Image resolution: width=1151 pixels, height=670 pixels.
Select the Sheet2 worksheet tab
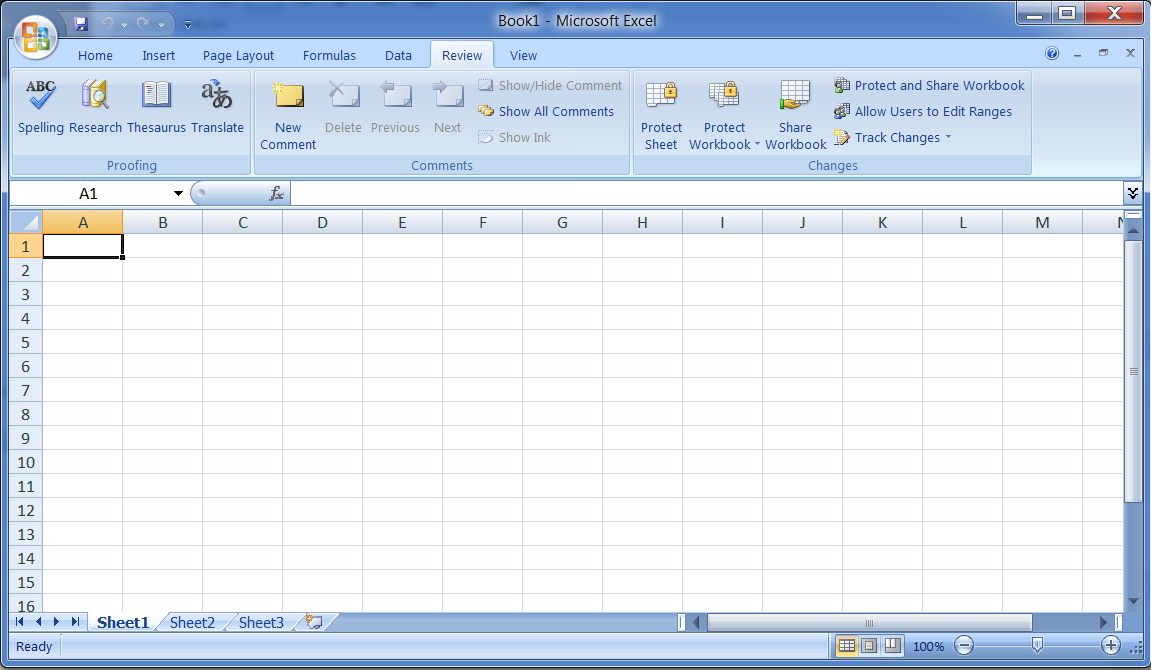pyautogui.click(x=191, y=622)
